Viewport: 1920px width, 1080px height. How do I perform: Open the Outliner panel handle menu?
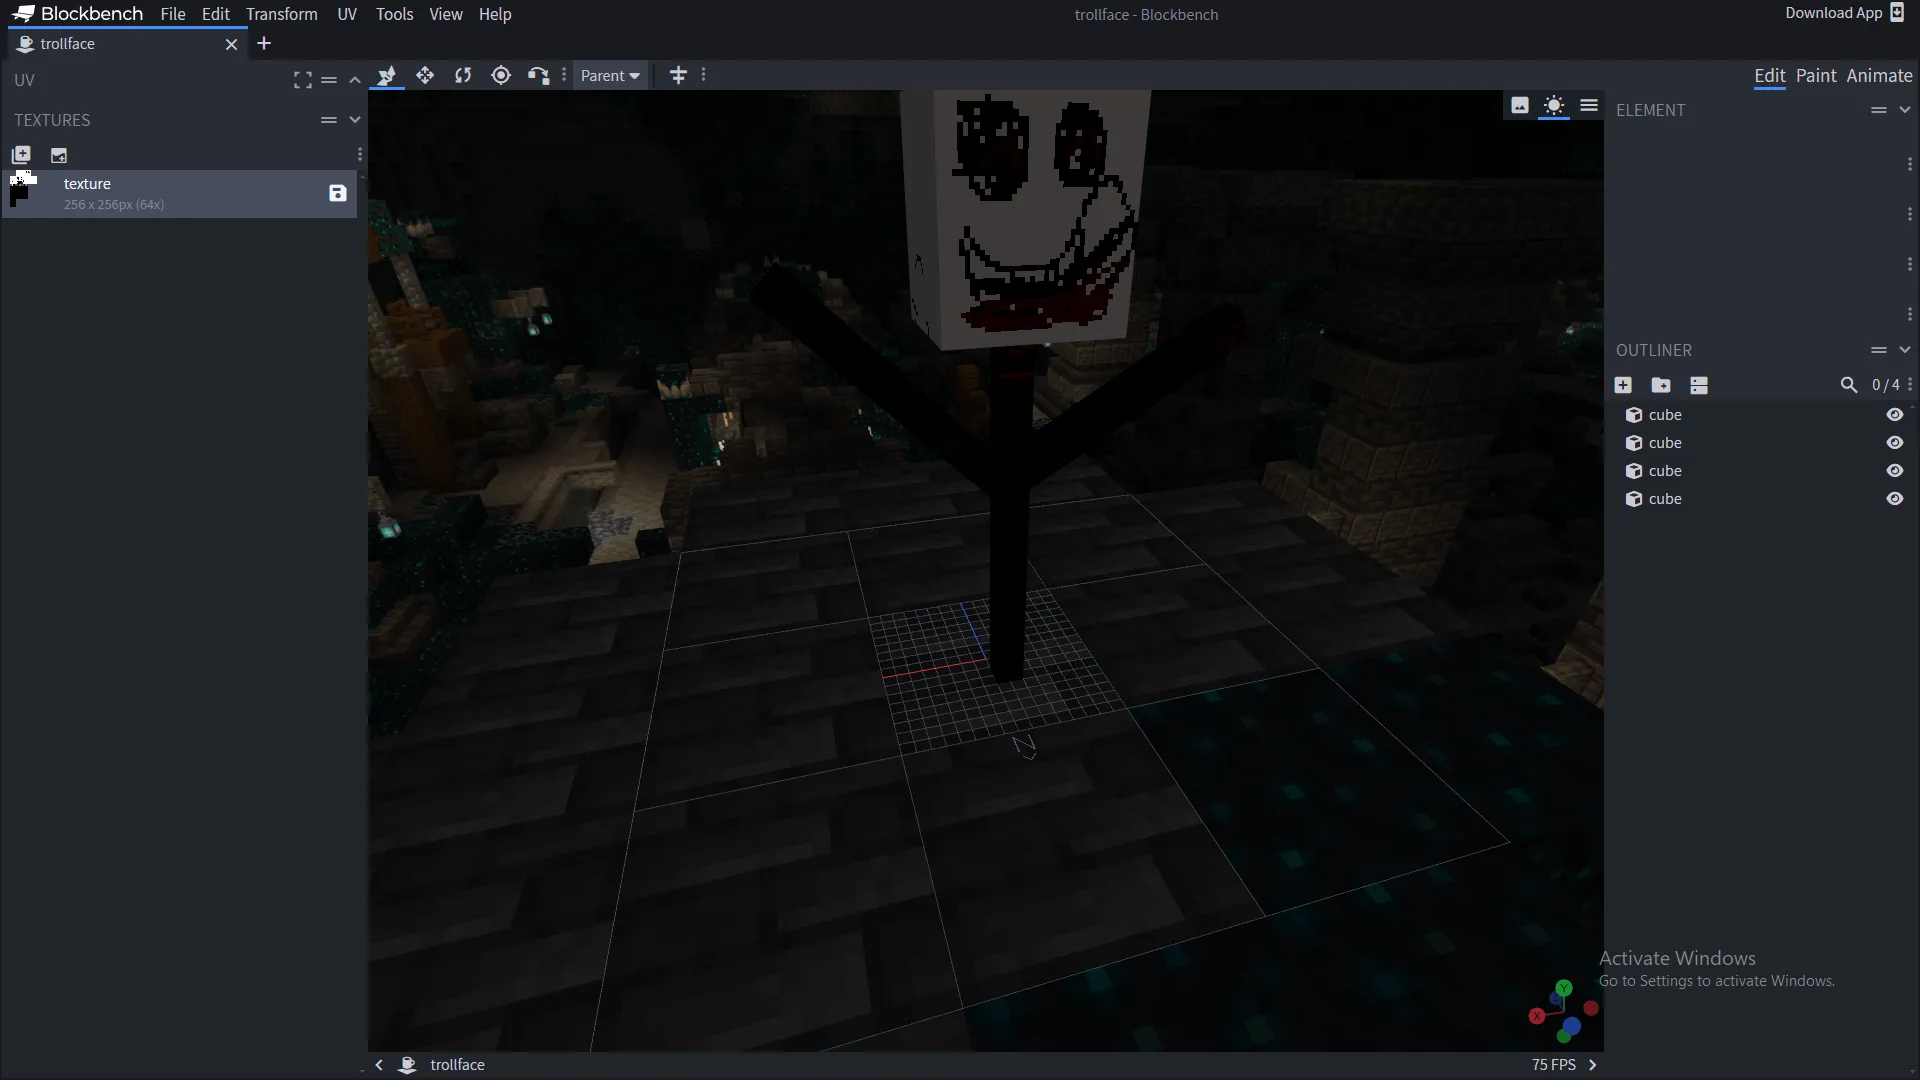coord(1879,350)
